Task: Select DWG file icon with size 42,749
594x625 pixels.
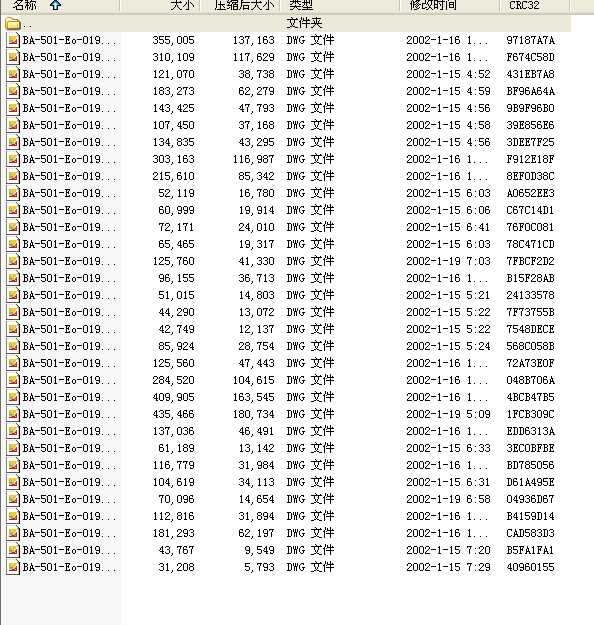Action: pyautogui.click(x=13, y=329)
